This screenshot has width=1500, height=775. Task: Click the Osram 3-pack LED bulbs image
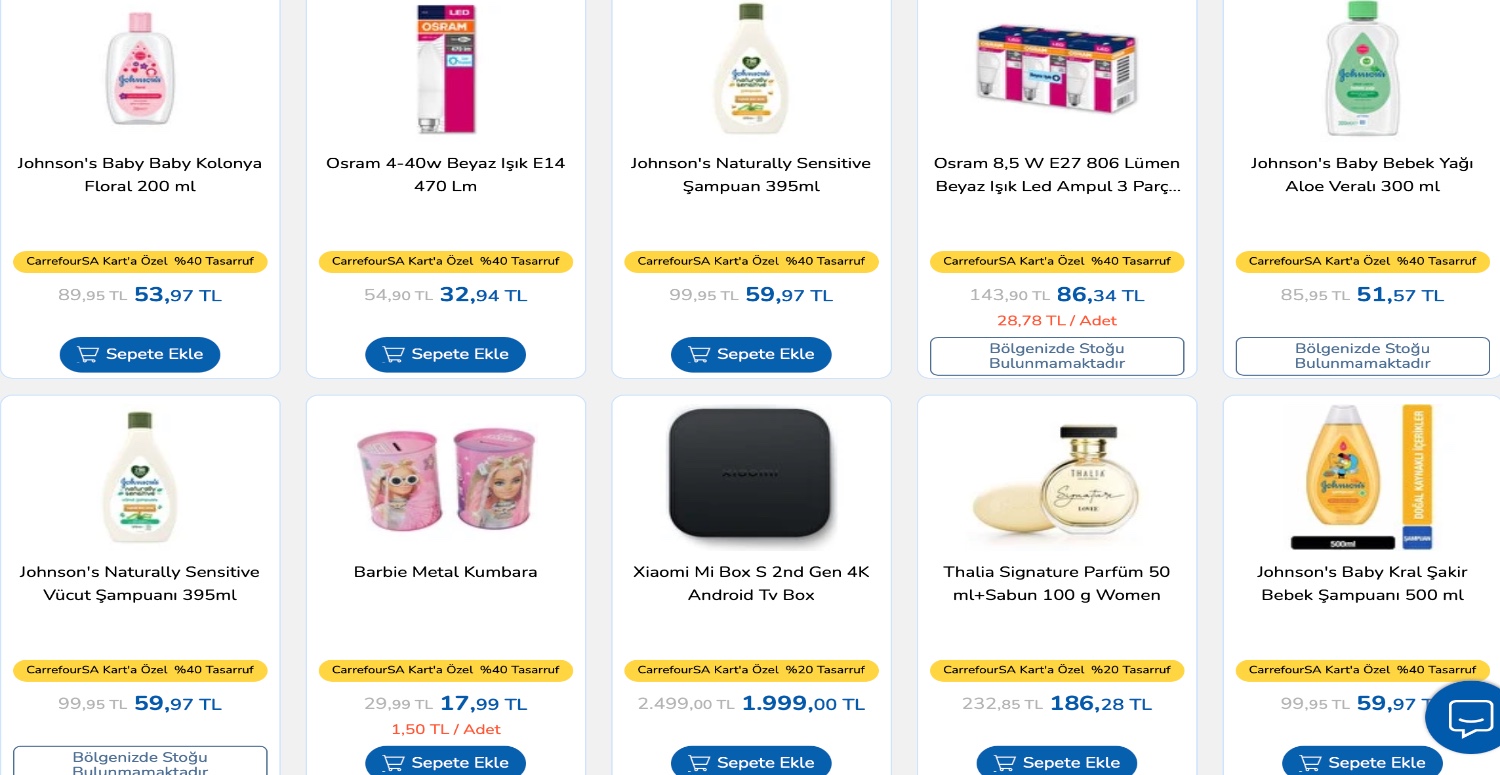(1056, 69)
